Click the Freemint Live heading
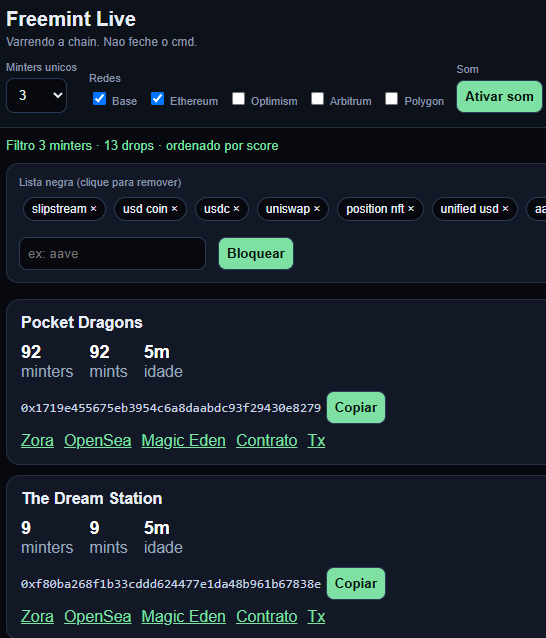Viewport: 546px width, 638px height. coord(71,19)
